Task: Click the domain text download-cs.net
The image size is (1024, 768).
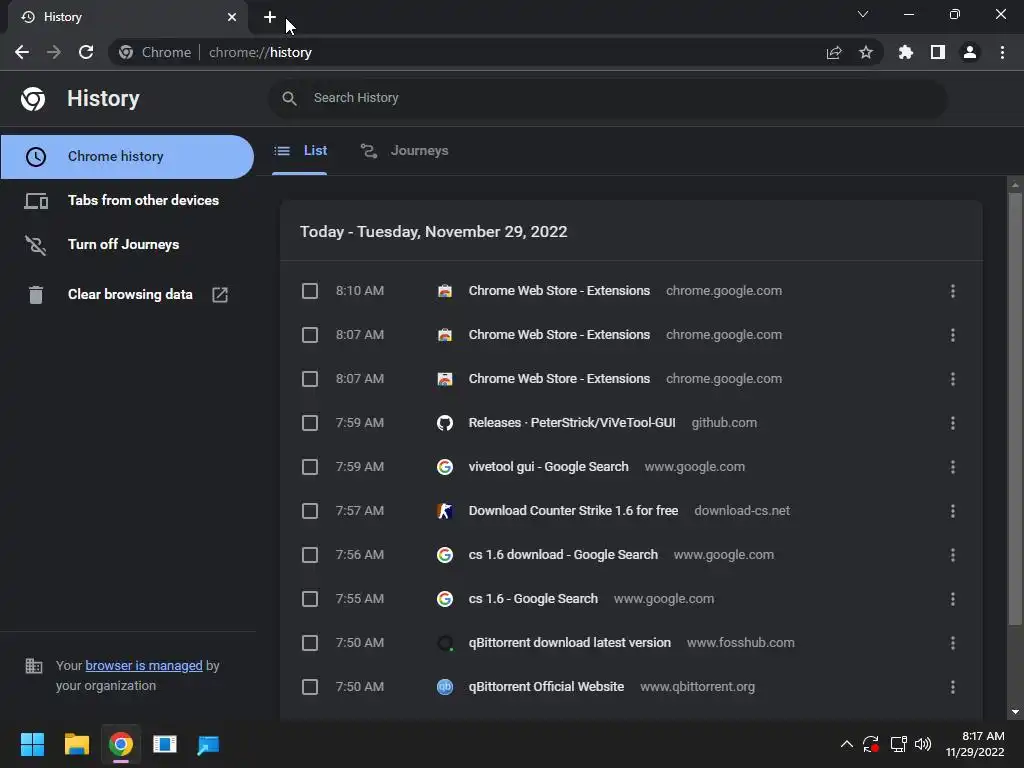Action: point(742,511)
